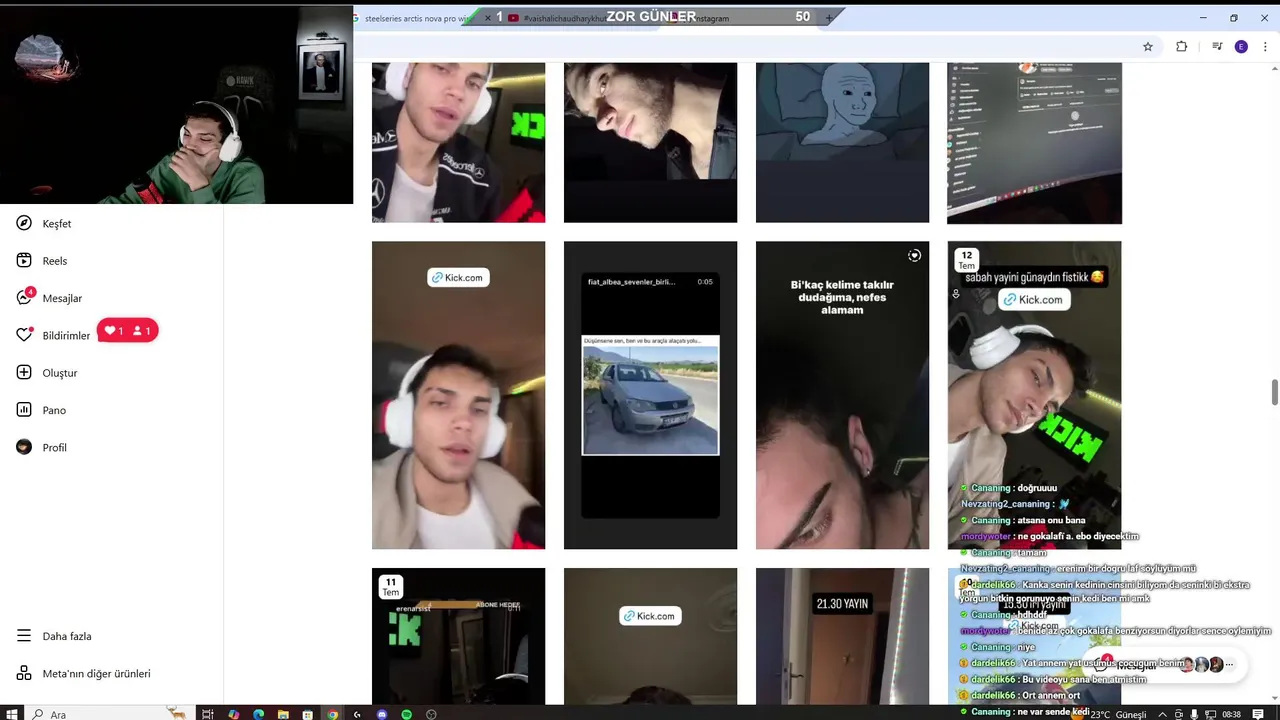Open Keşfet in the Instagram sidebar
Screen dimensions: 1280x720
(44, 223)
